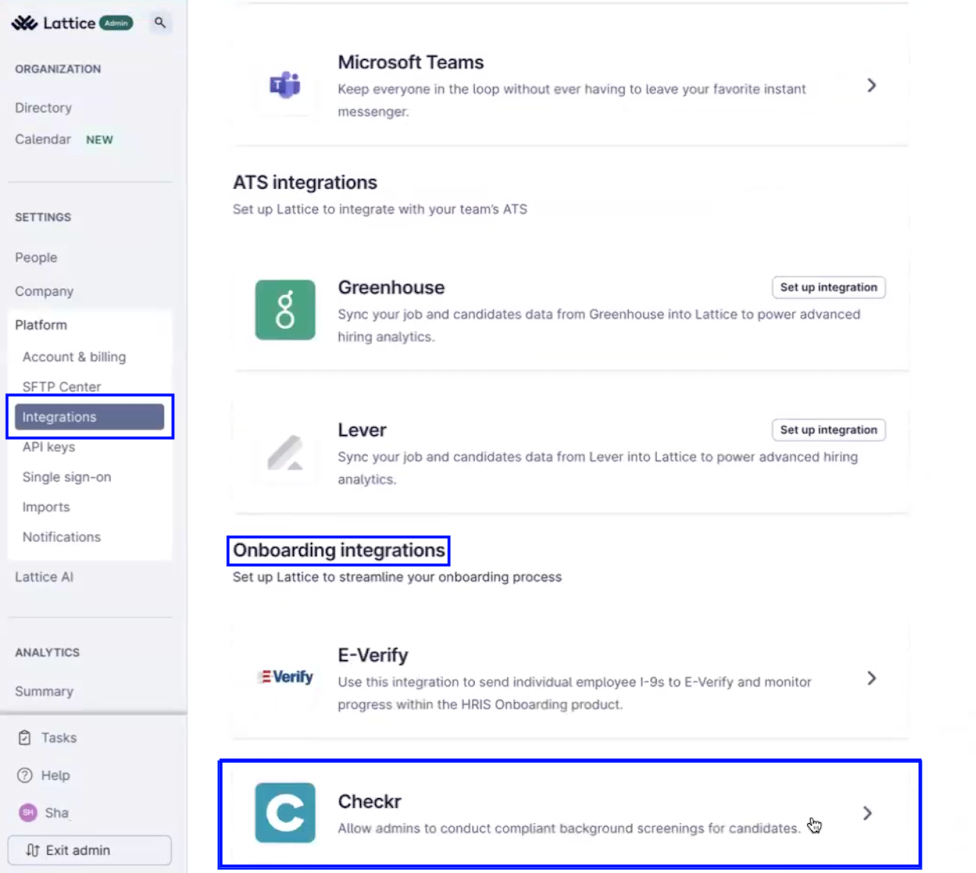Expand the Checkr integration chevron
The width and height of the screenshot is (976, 873).
point(868,813)
